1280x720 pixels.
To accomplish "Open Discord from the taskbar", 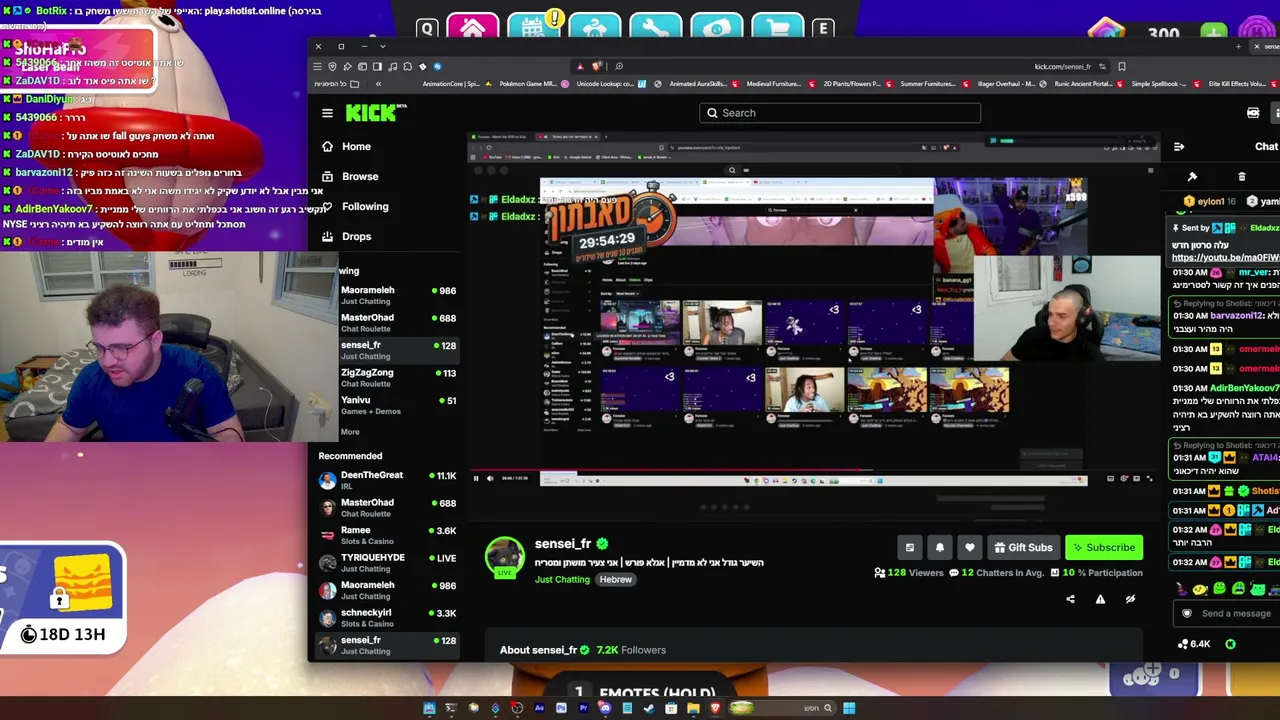I will click(605, 708).
